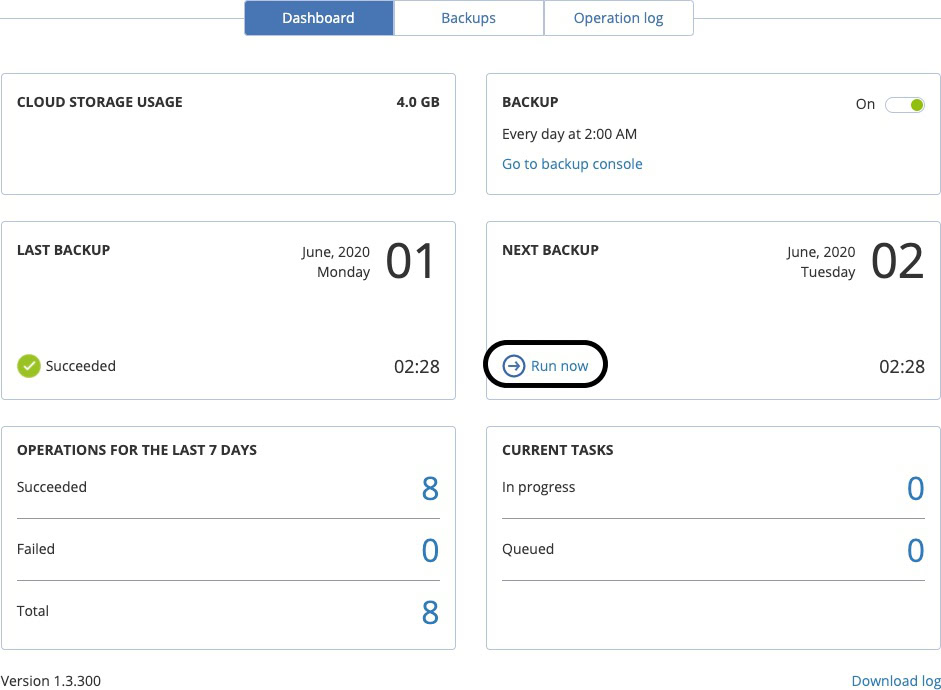Click the Total operations count showing 8

430,613
